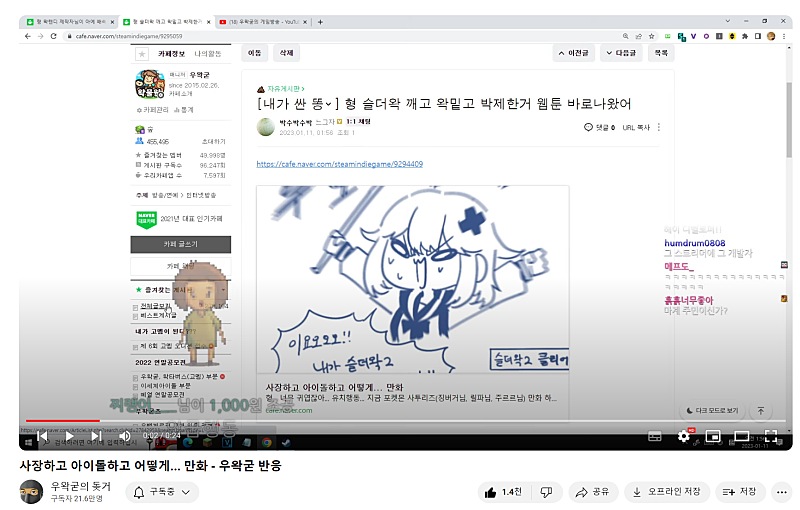
Task: Click the cafe page vertical scrollbar
Action: point(789,120)
